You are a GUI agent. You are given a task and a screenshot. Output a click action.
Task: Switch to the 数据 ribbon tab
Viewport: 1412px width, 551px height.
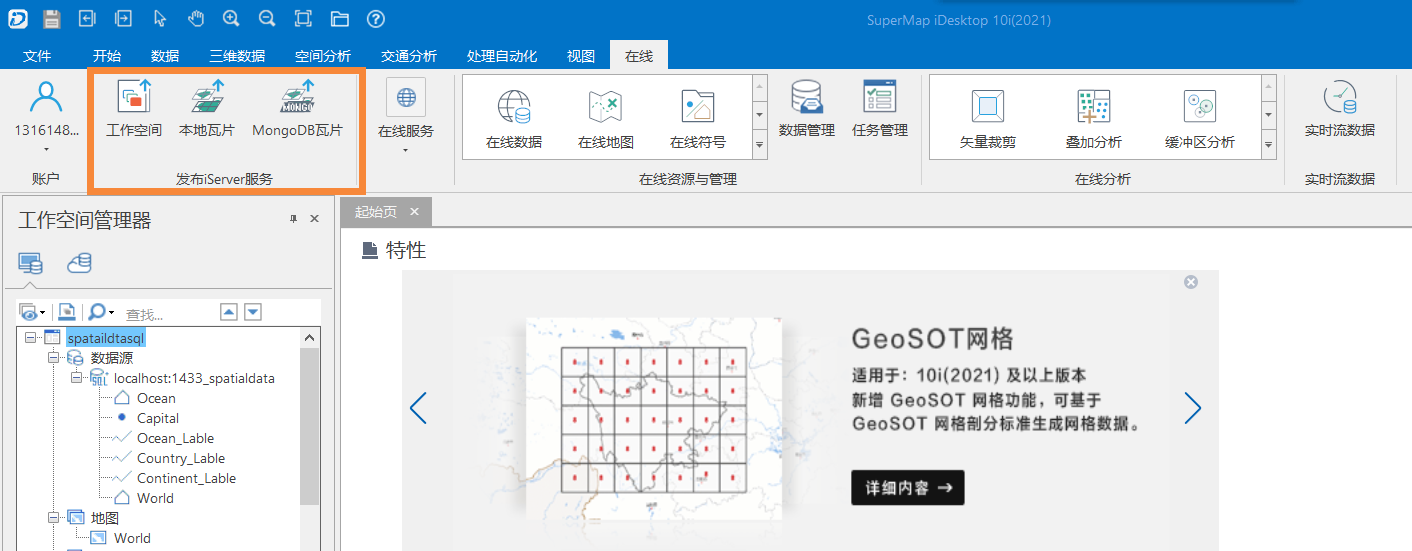(x=165, y=56)
